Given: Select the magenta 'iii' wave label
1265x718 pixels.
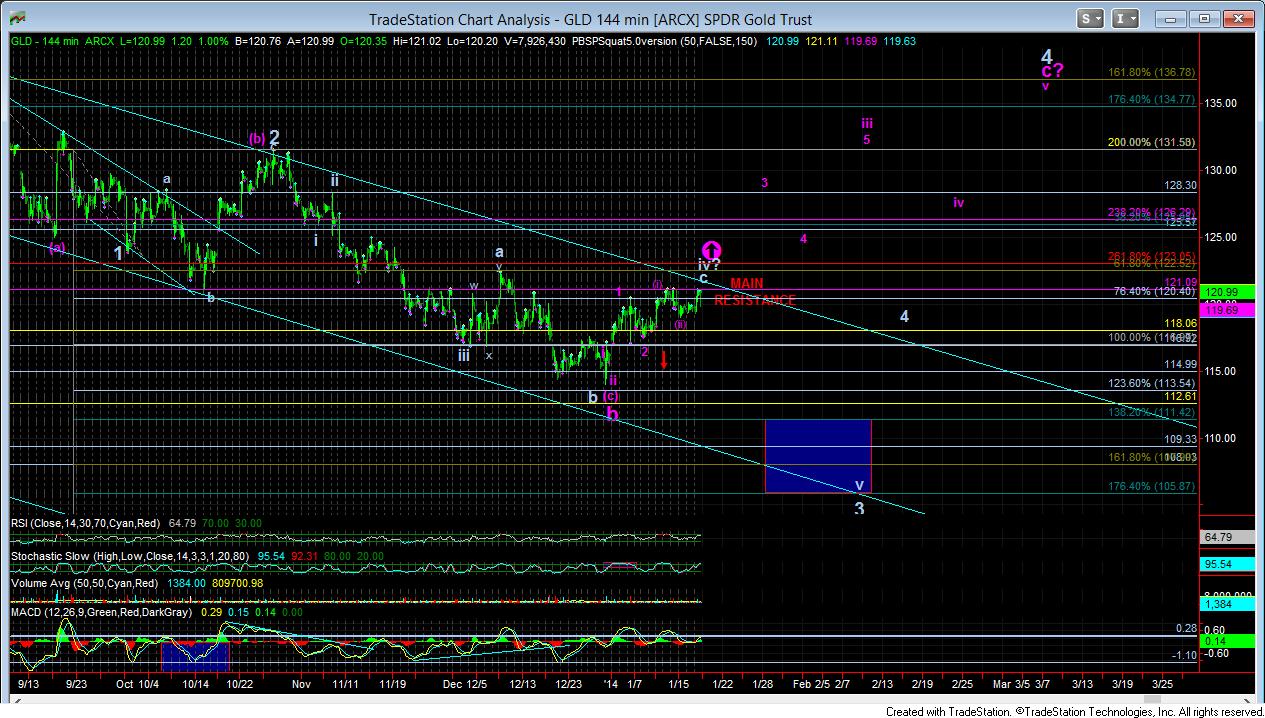Looking at the screenshot, I should 867,124.
